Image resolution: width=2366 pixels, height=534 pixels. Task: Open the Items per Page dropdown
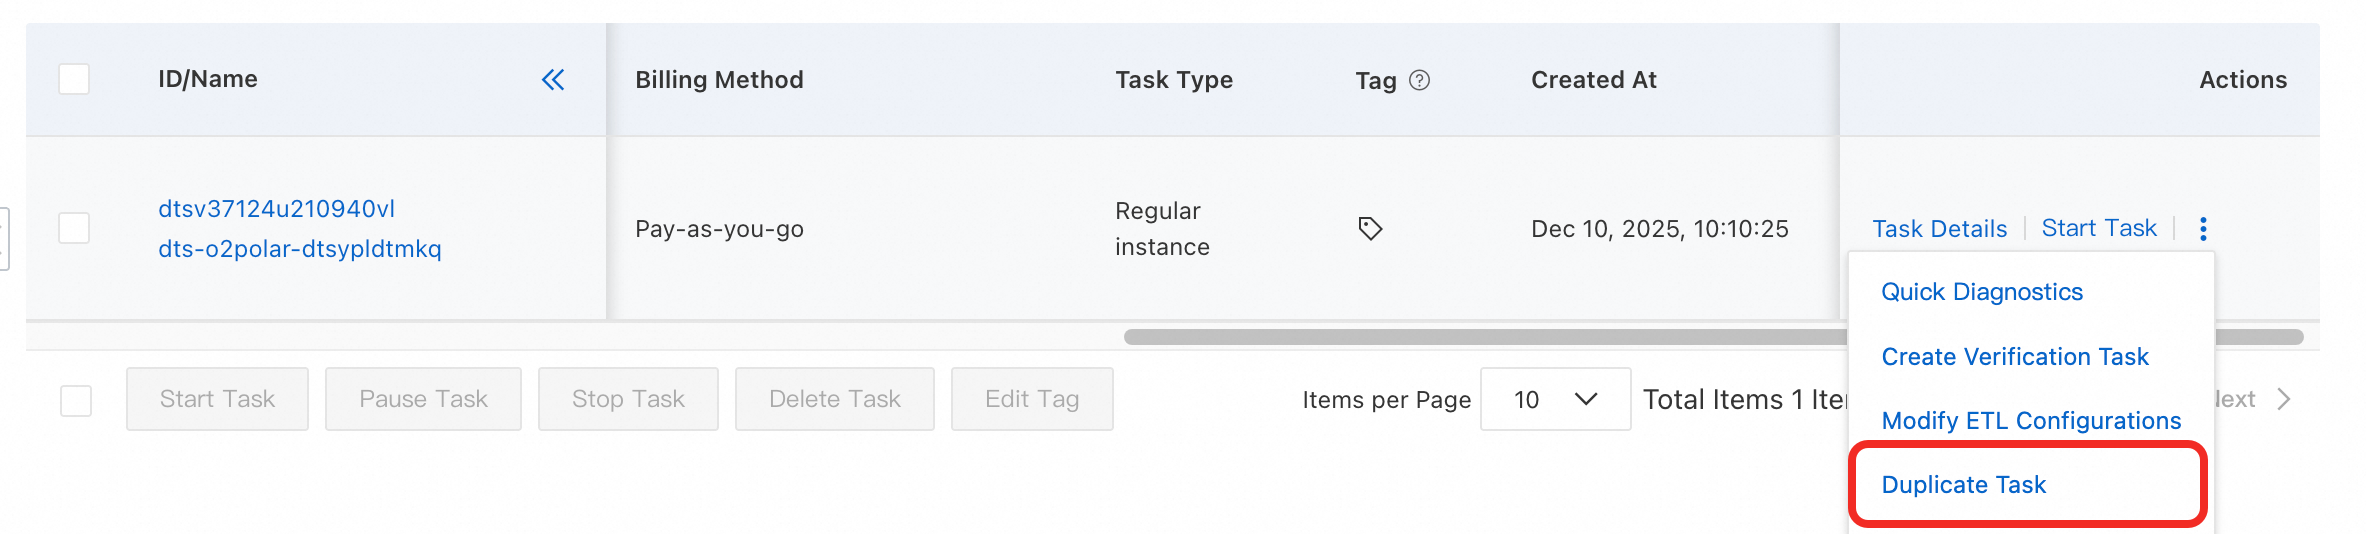click(x=1555, y=400)
